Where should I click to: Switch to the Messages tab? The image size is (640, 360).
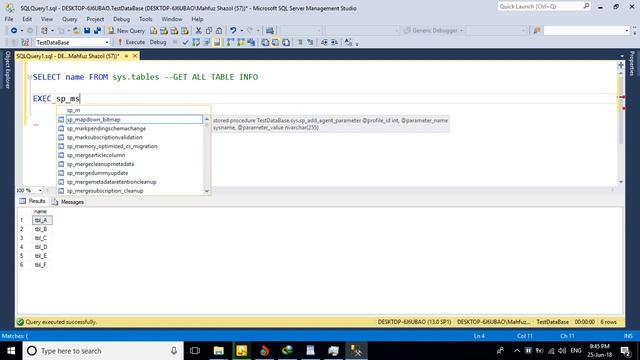click(x=68, y=202)
